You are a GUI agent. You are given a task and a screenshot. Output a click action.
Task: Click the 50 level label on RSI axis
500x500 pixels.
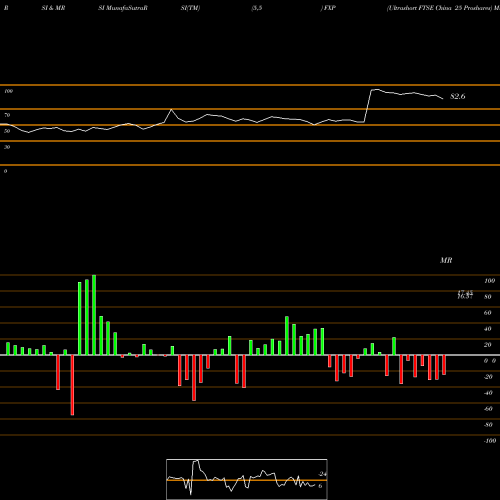point(7,131)
